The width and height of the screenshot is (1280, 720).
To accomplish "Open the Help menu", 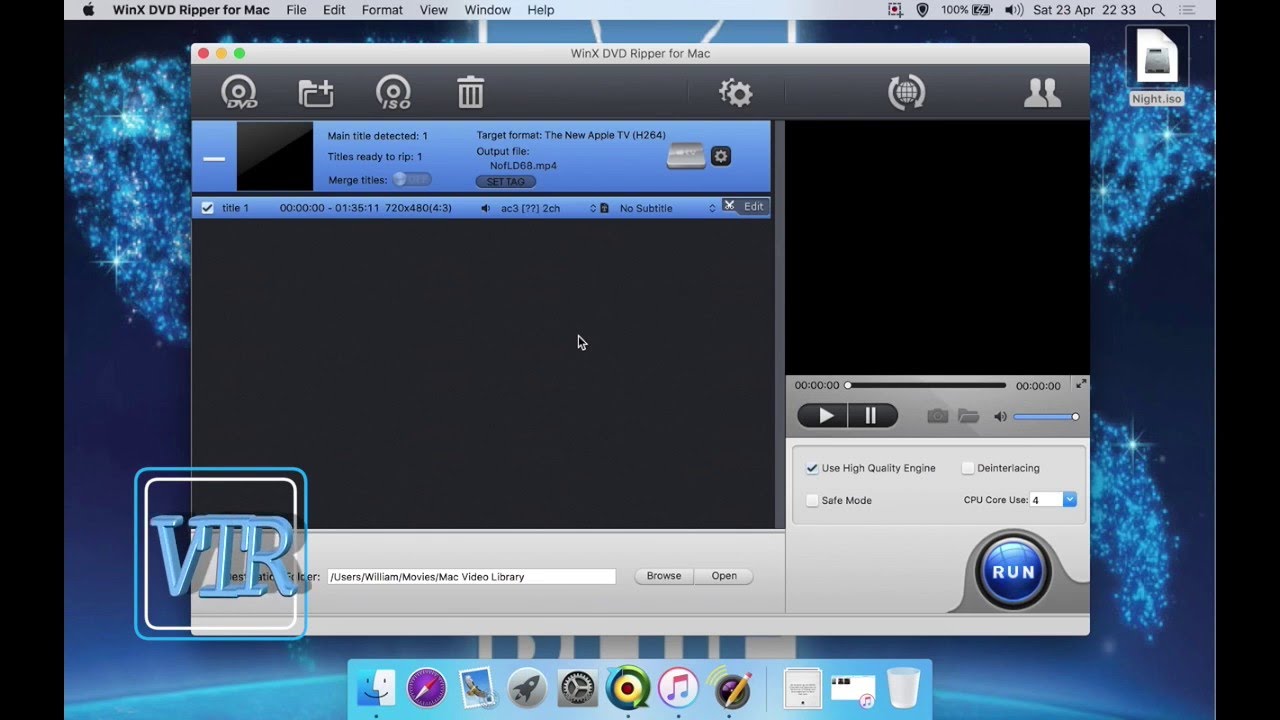I will (x=540, y=10).
